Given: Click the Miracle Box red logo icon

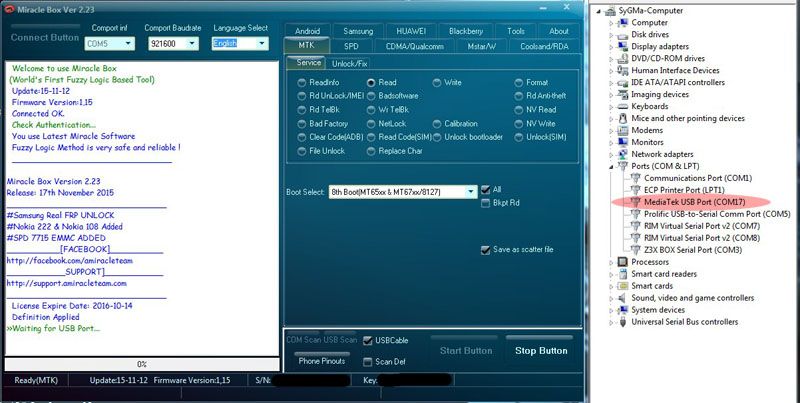Looking at the screenshot, I should coord(9,10).
